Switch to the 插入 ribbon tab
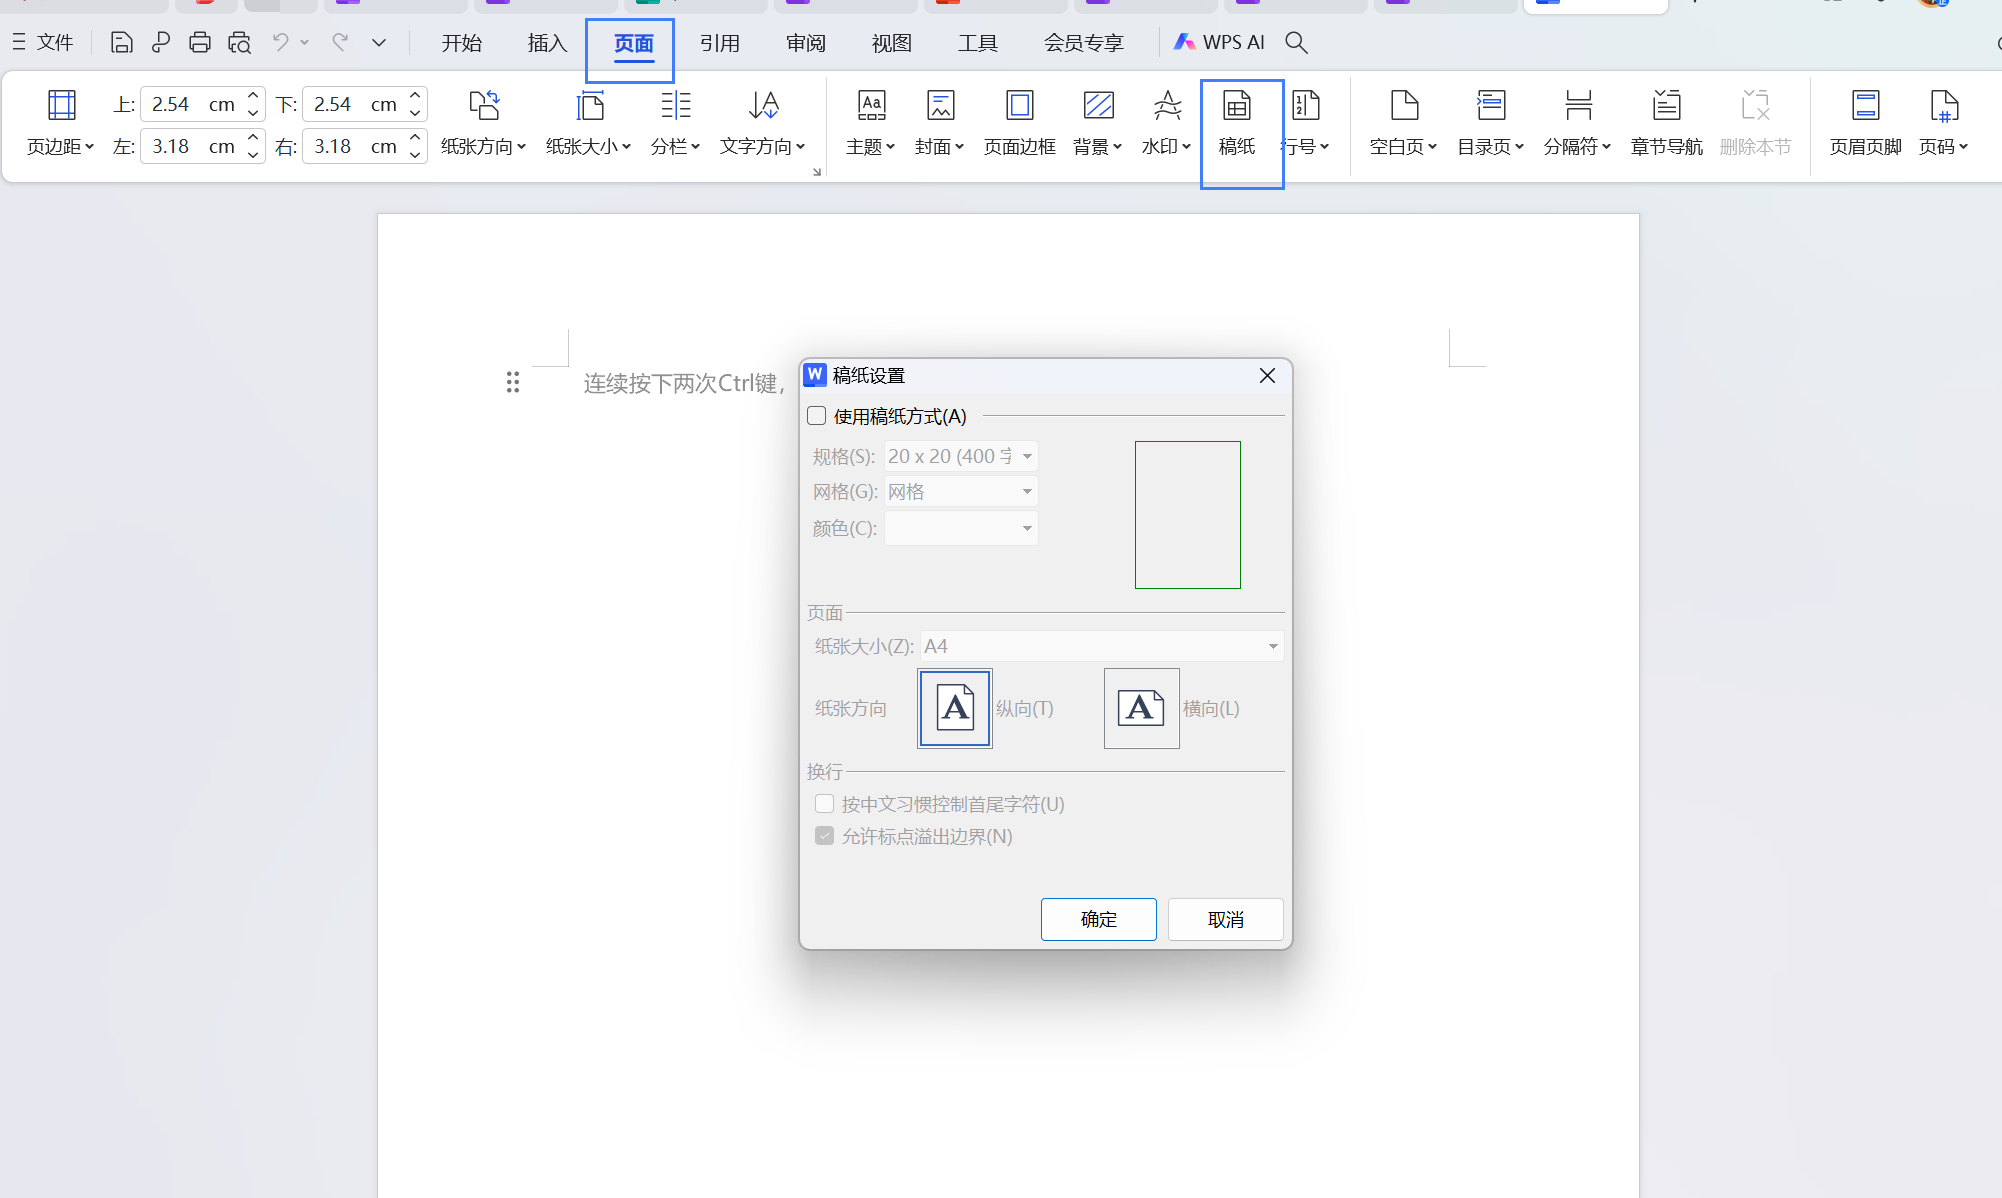 [x=547, y=43]
